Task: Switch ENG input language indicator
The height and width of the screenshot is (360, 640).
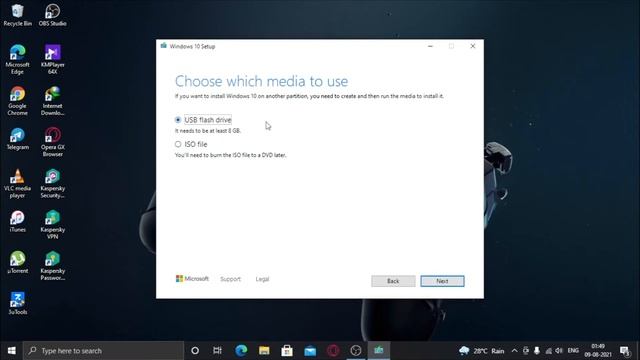Action: point(573,351)
